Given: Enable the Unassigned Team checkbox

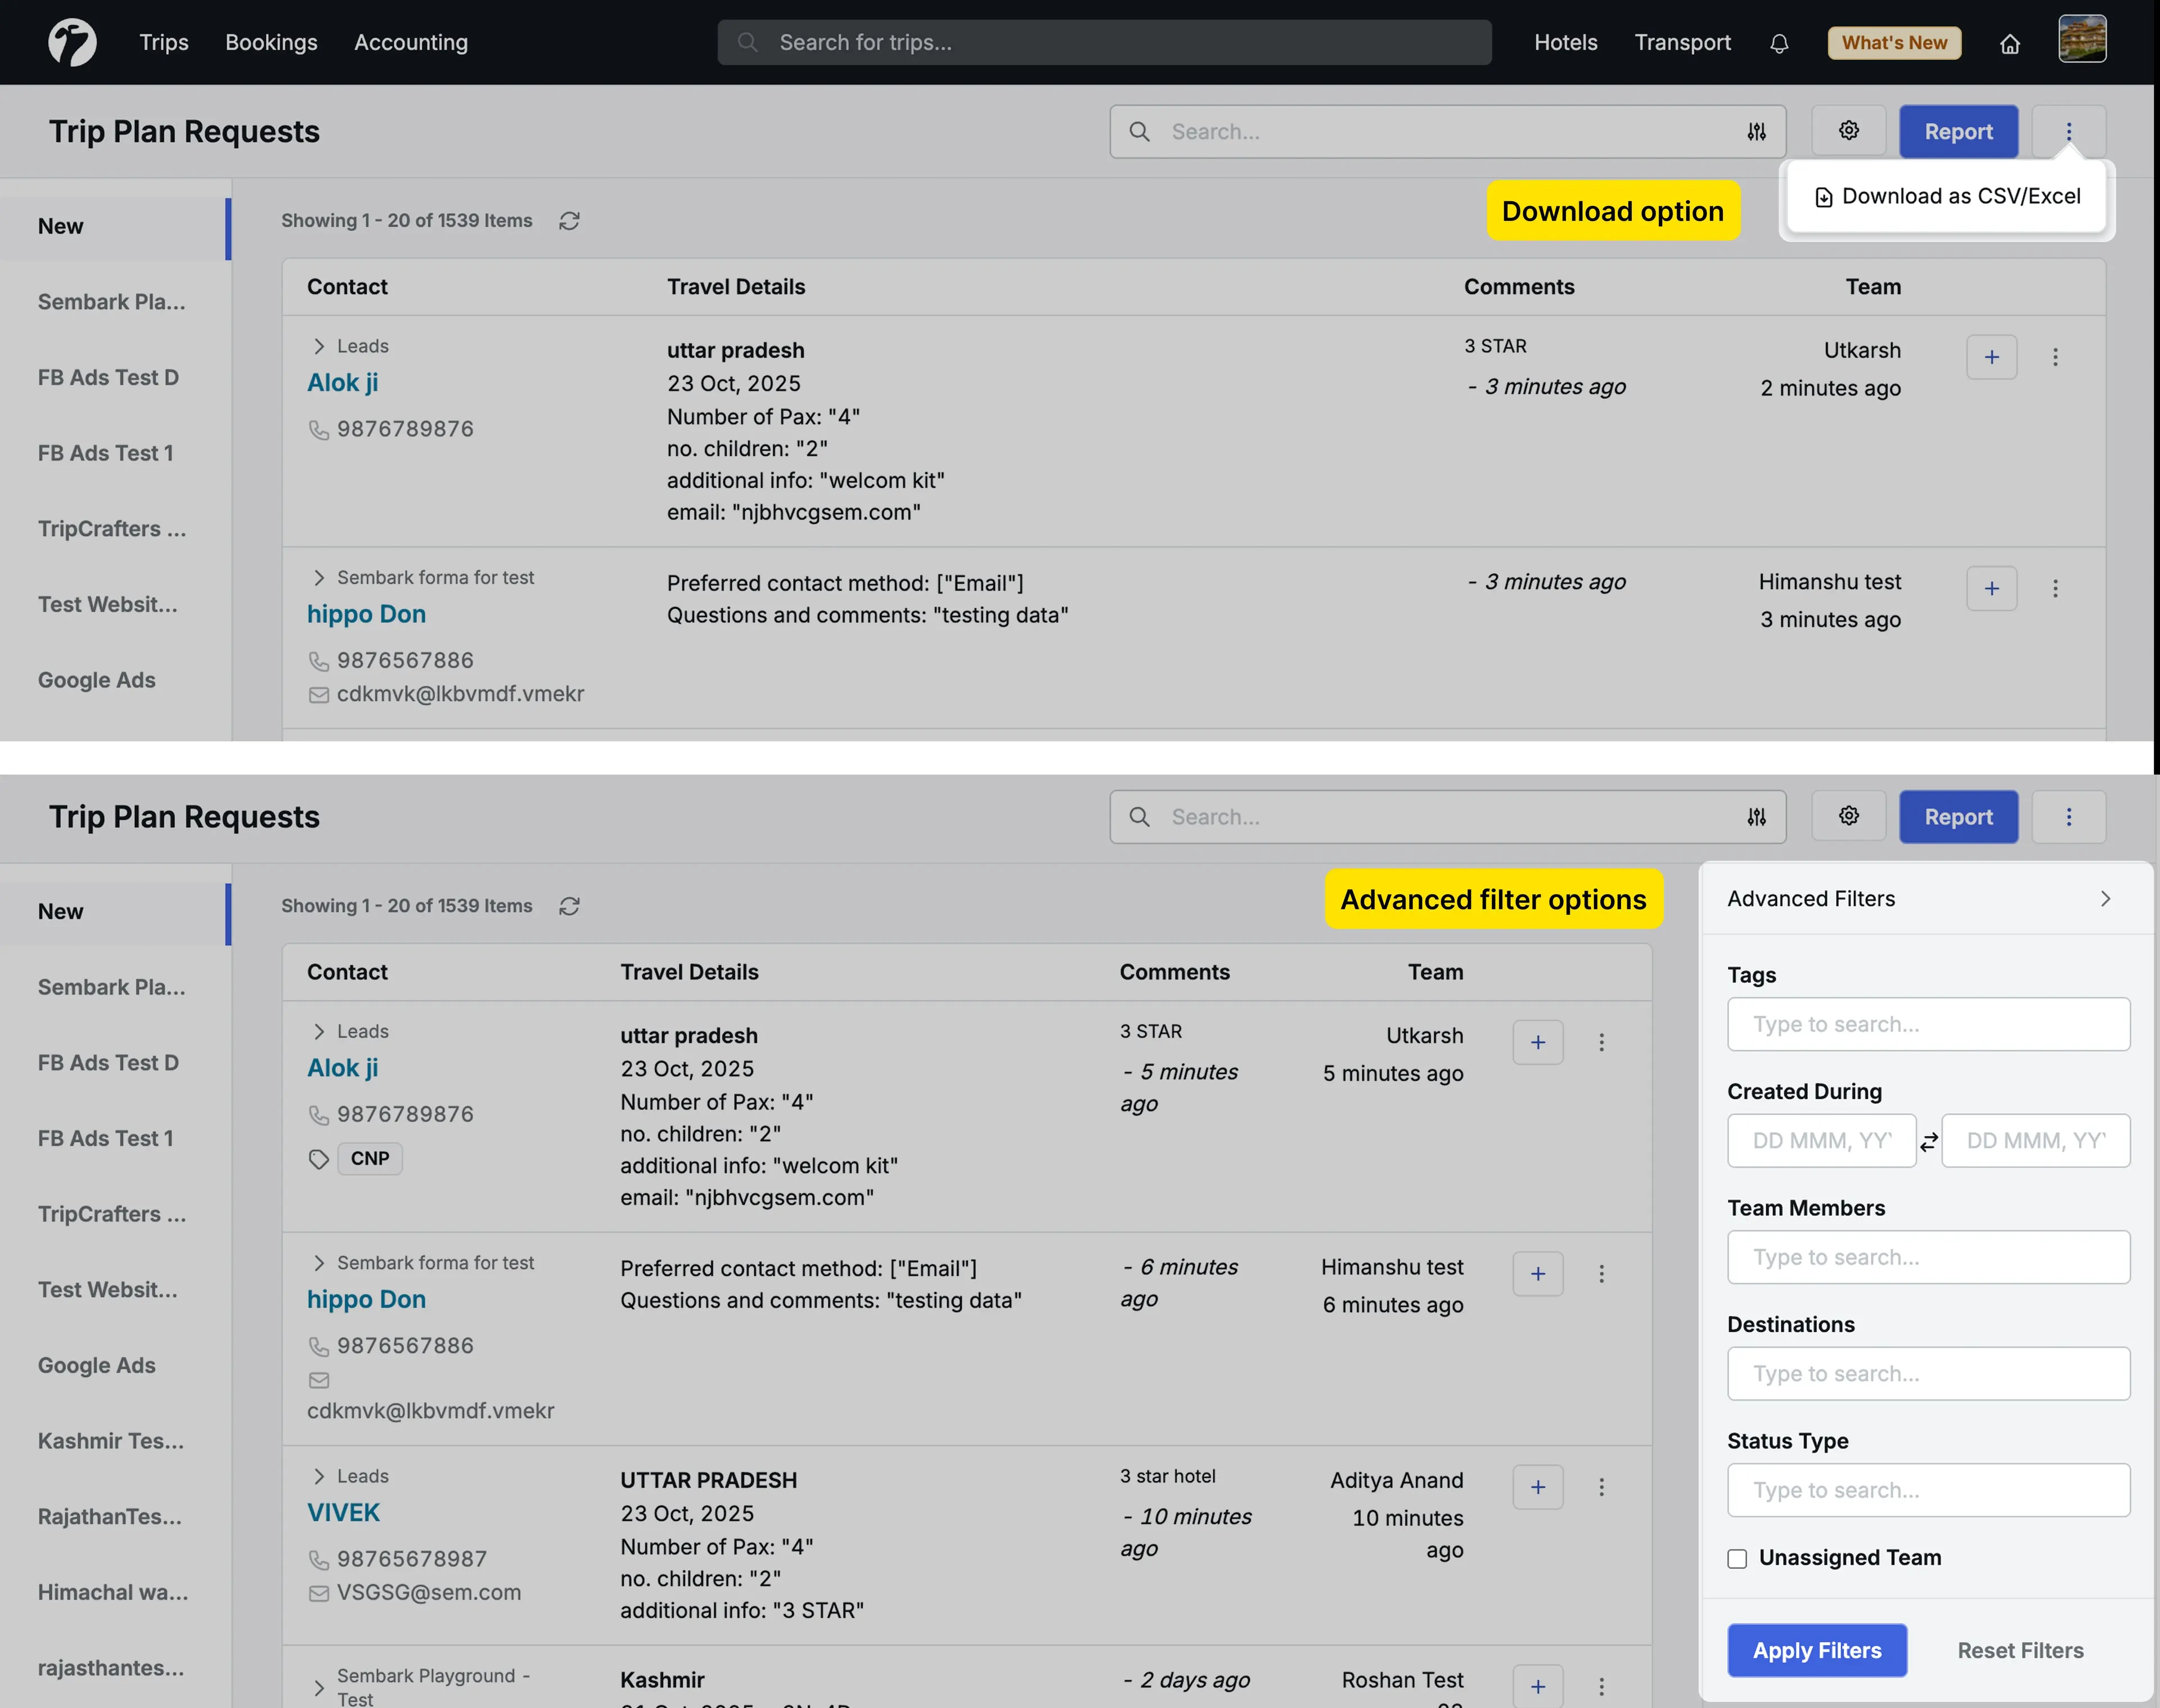Looking at the screenshot, I should (1737, 1558).
